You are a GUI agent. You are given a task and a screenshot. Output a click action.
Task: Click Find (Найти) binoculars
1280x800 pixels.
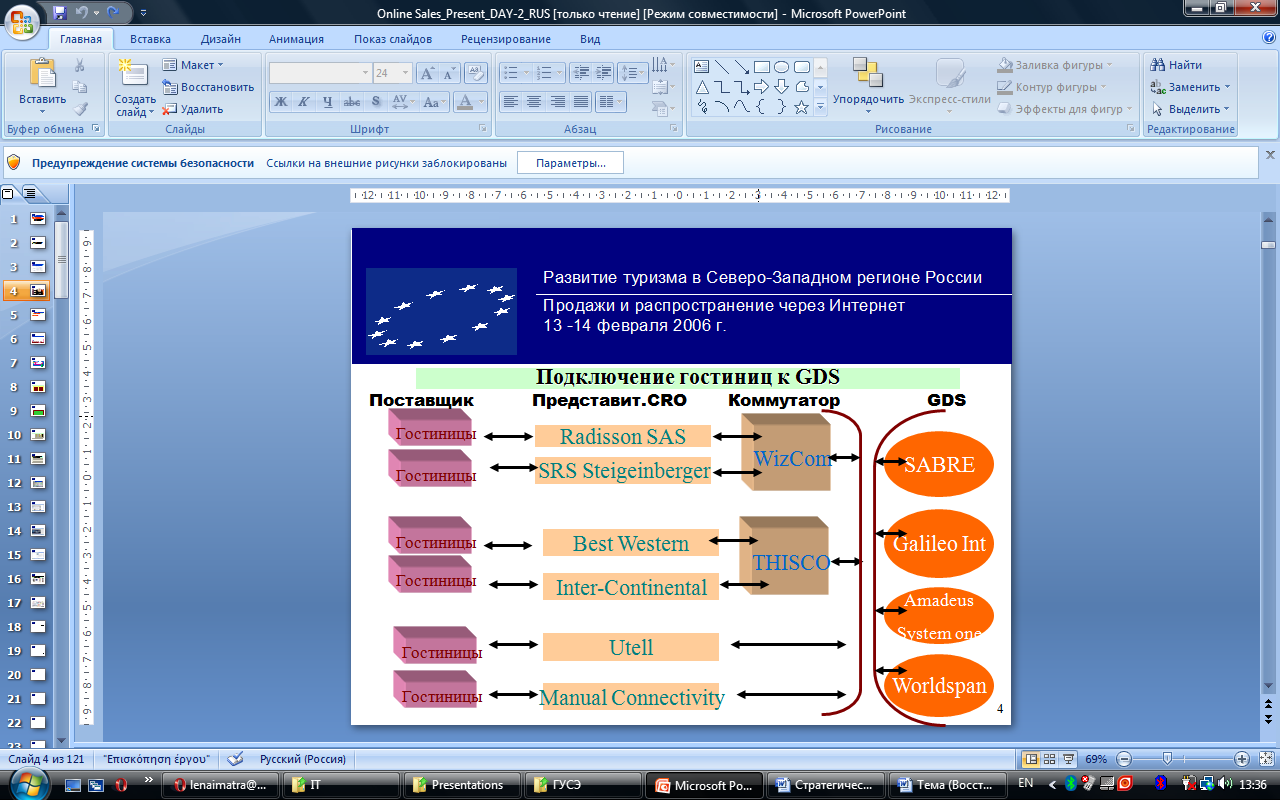(1176, 65)
